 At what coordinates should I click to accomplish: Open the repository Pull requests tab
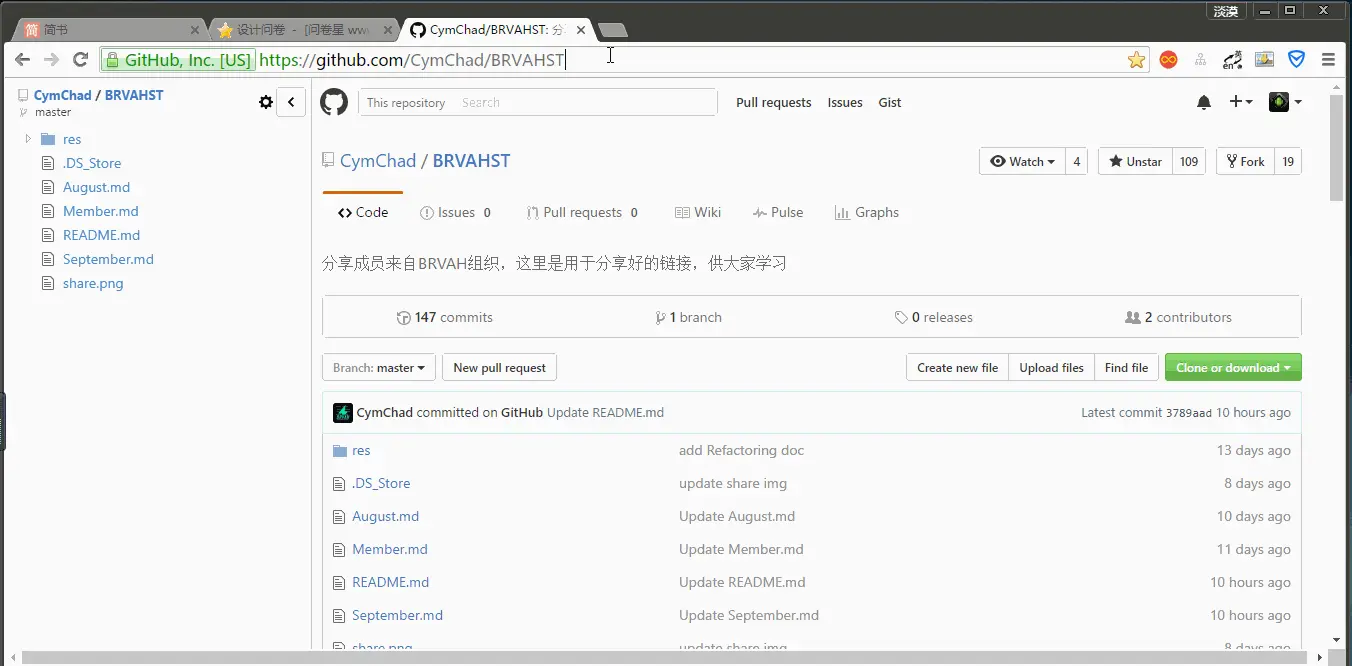click(x=581, y=212)
